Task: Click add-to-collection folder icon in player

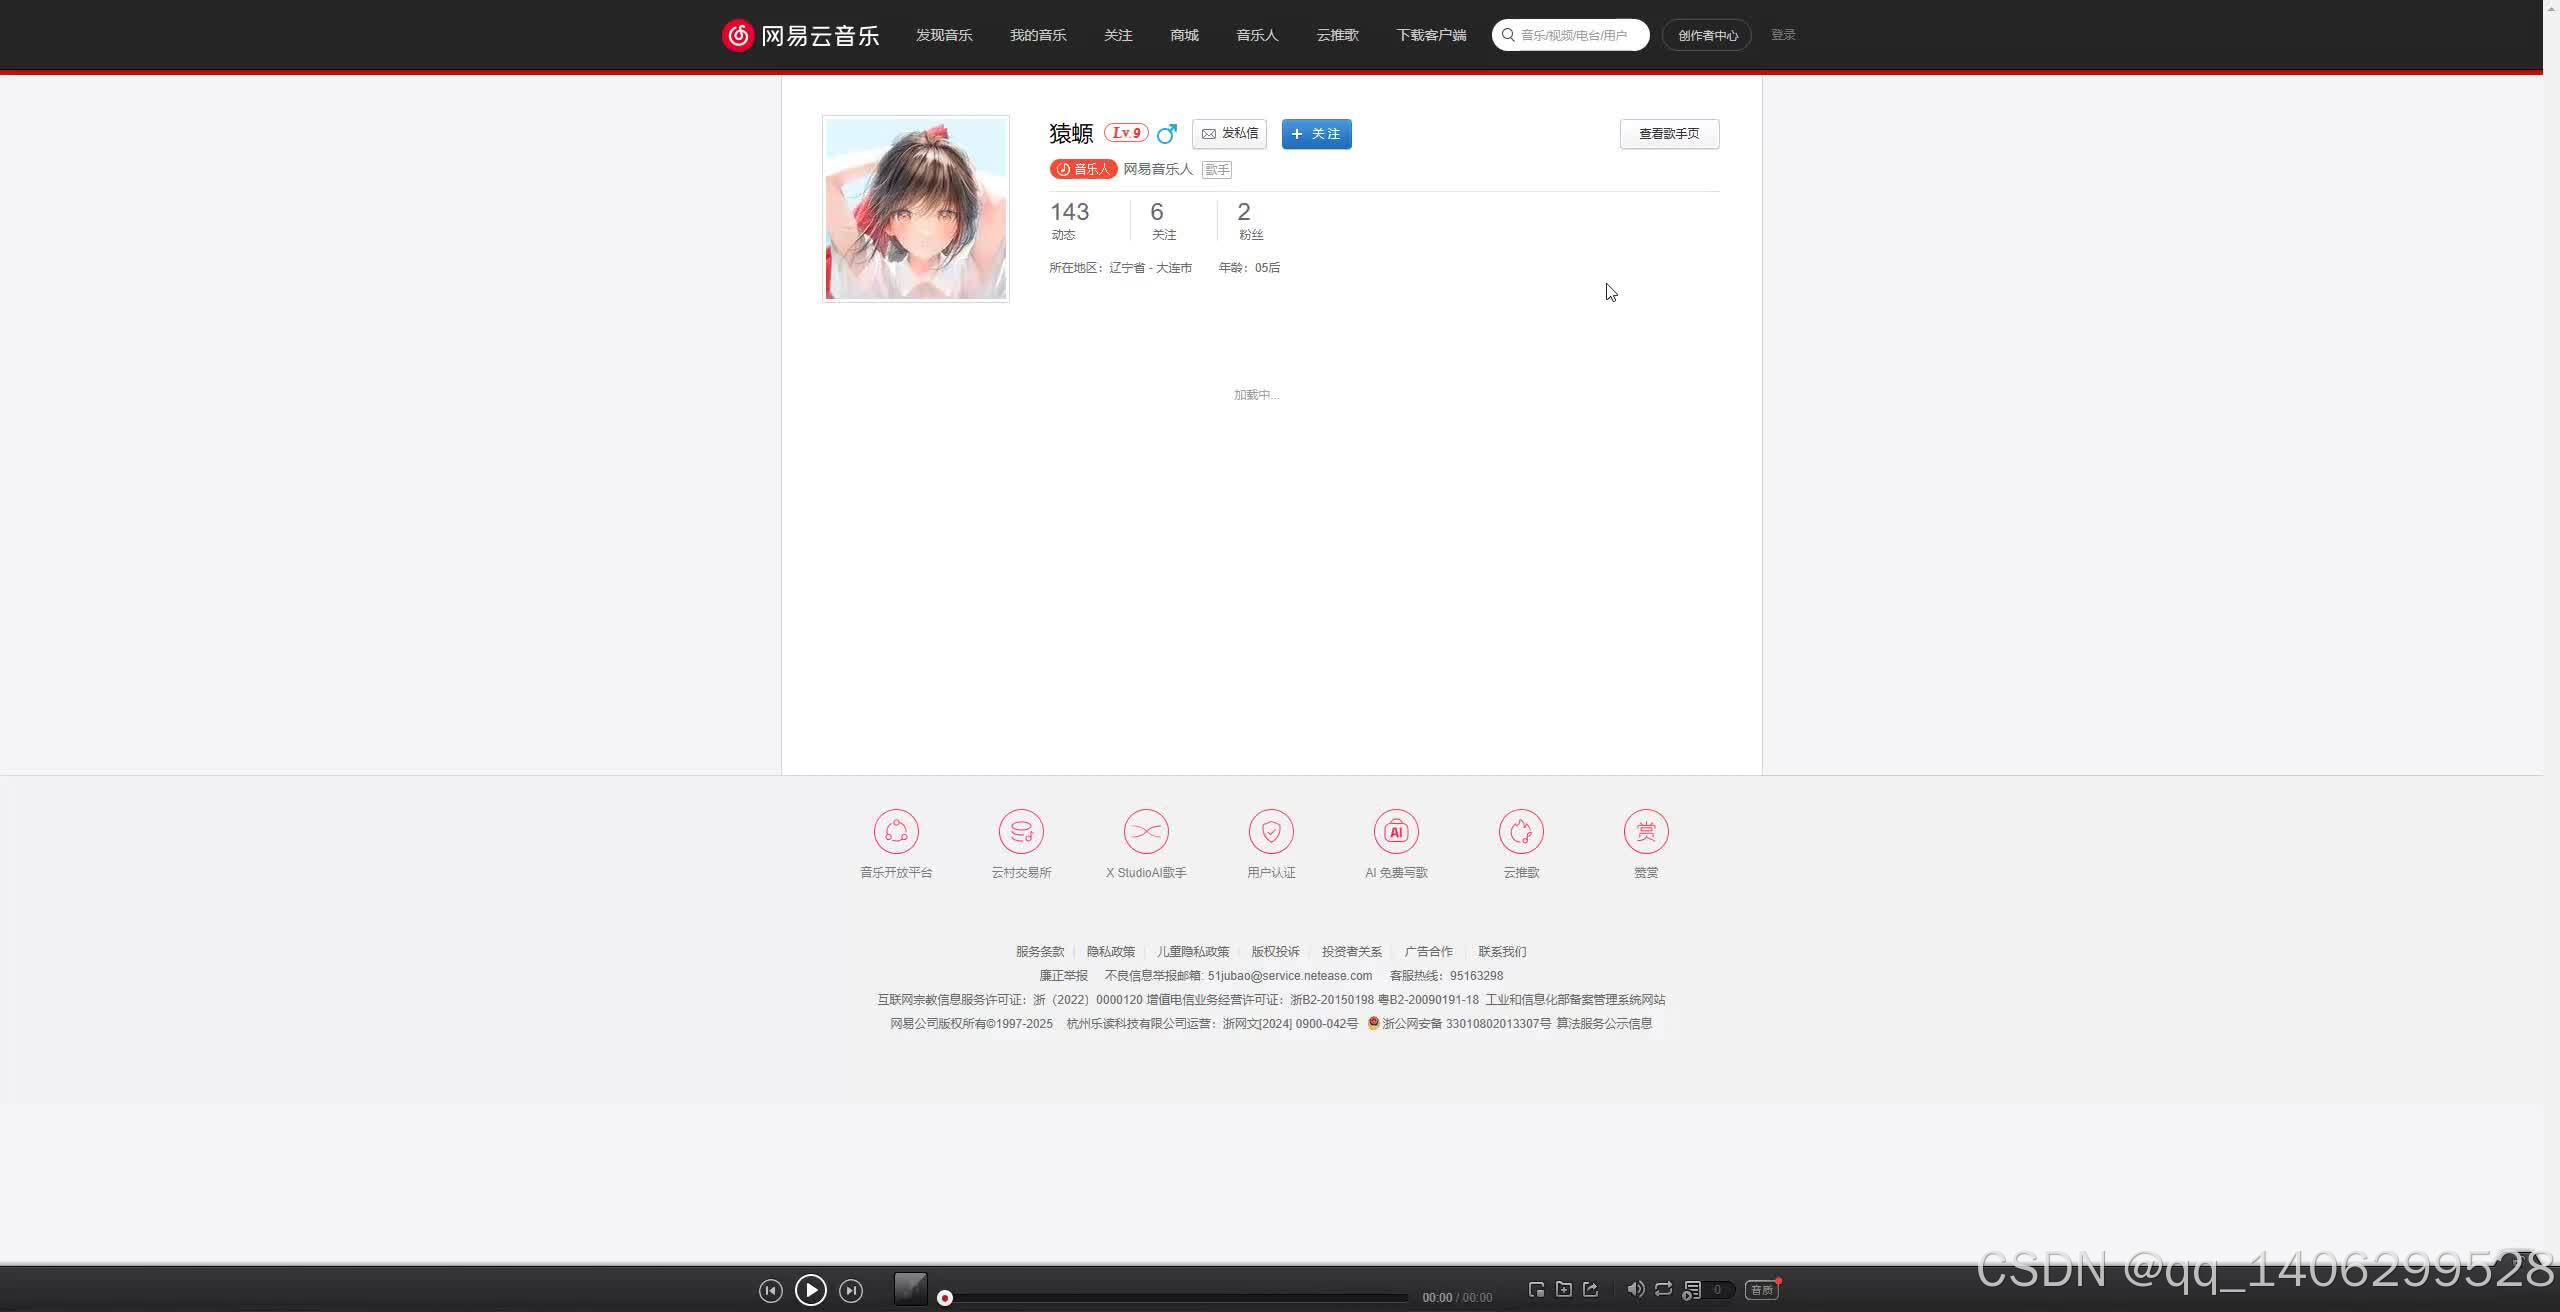Action: click(x=1564, y=1290)
